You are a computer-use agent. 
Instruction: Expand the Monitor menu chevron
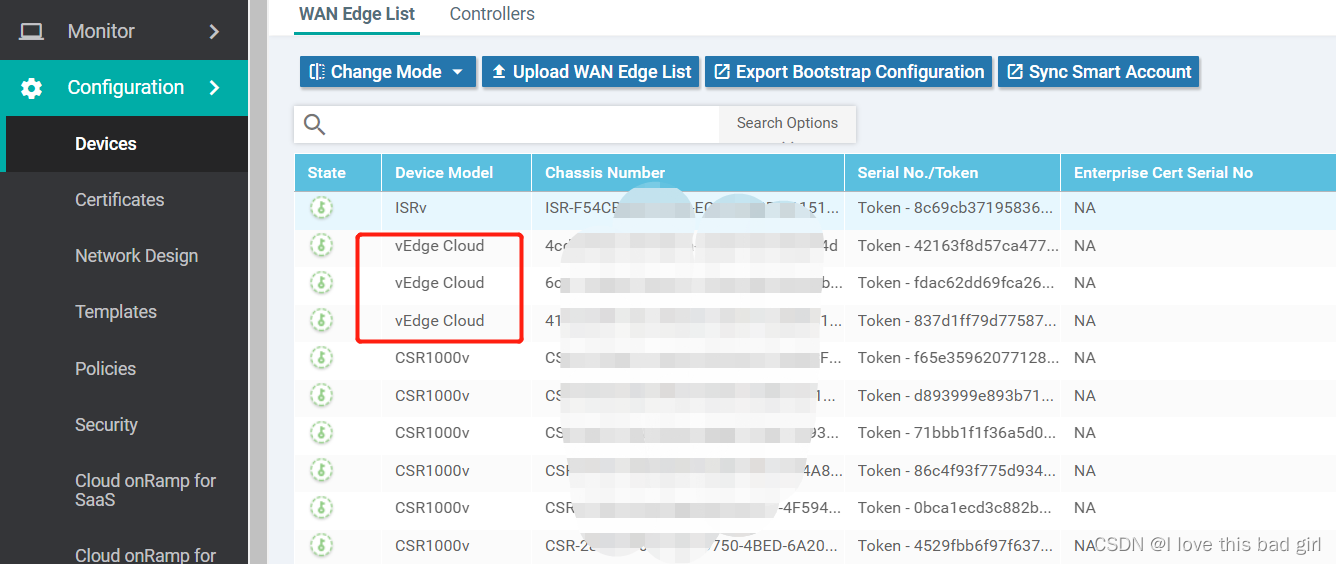coord(214,32)
